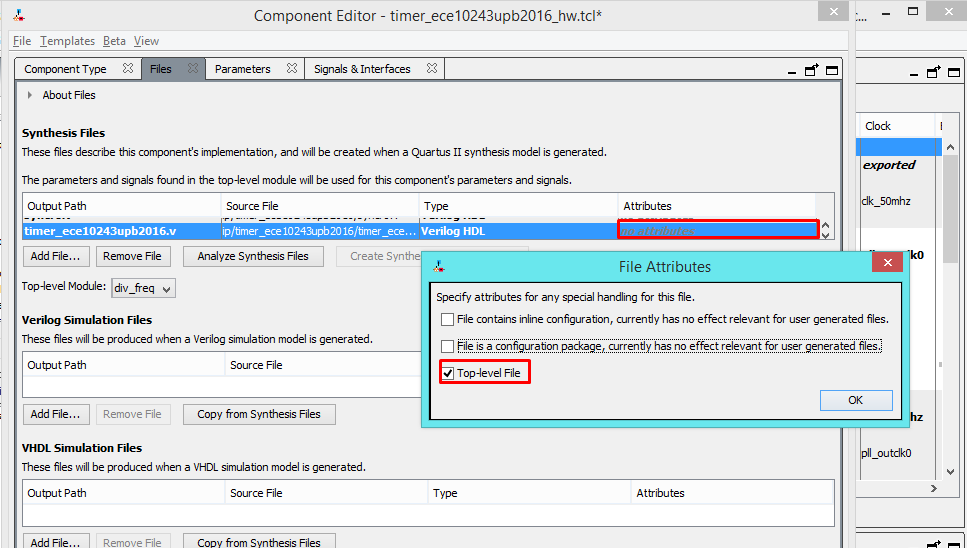Image resolution: width=967 pixels, height=548 pixels.
Task: Detach Component Editor panel into window
Action: pos(812,70)
